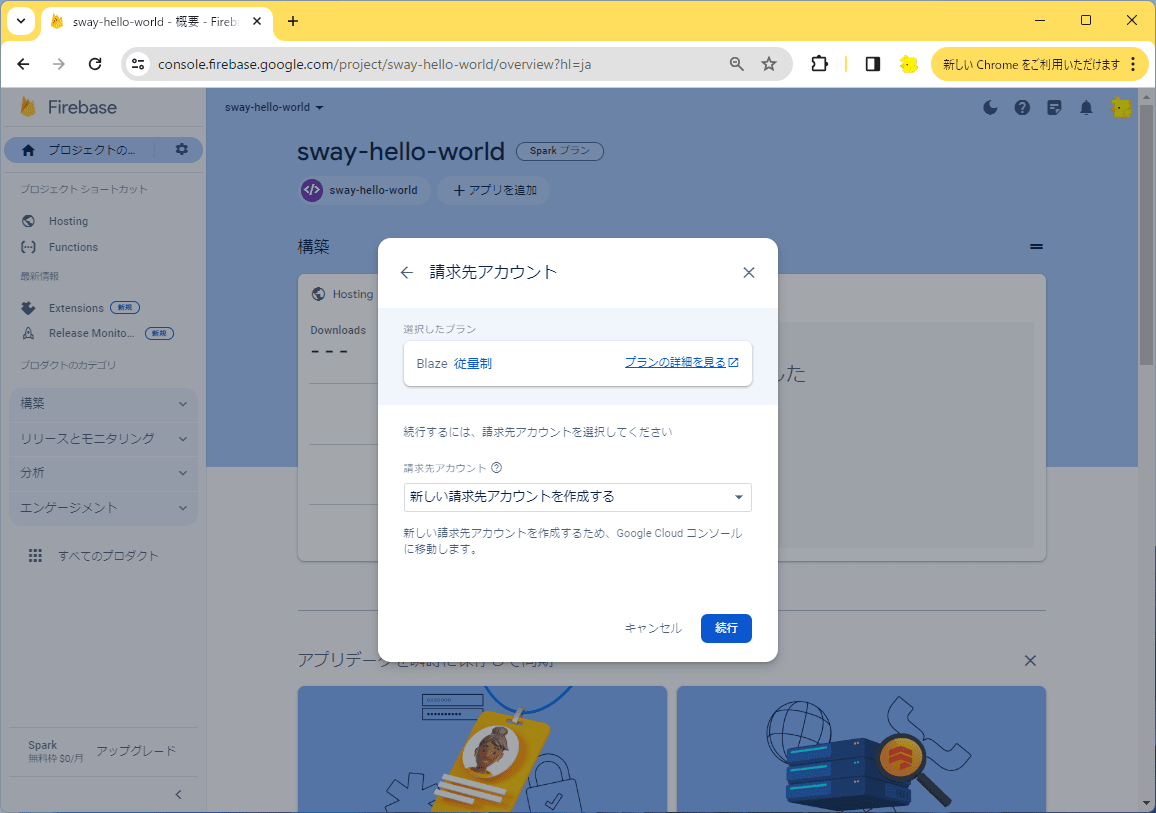The image size is (1156, 813).
Task: Reload the page with refresh icon
Action: pos(95,64)
